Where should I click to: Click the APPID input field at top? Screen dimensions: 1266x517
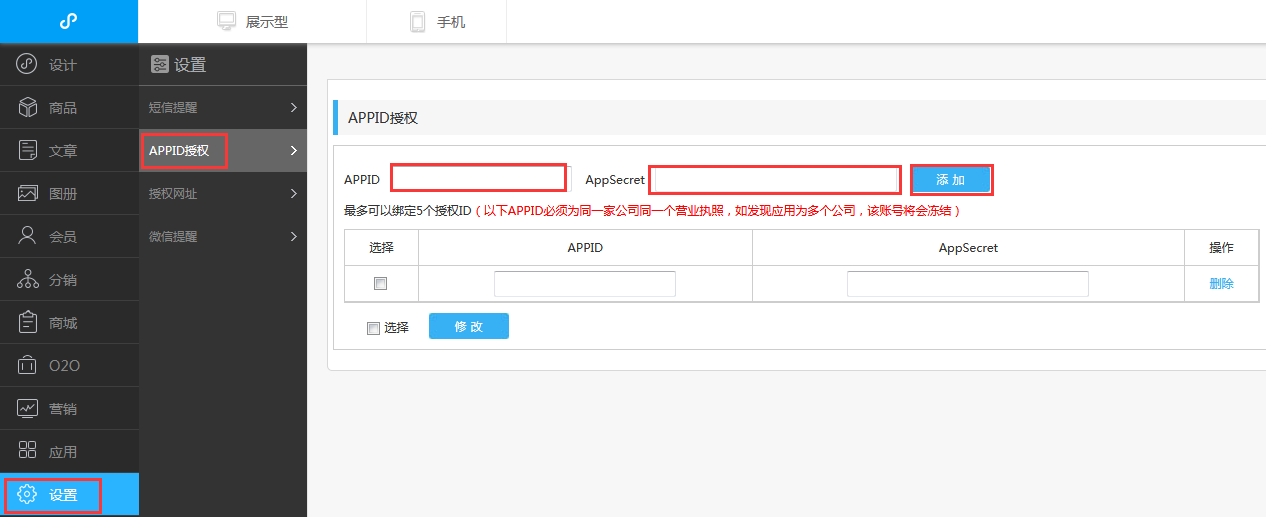coord(479,179)
